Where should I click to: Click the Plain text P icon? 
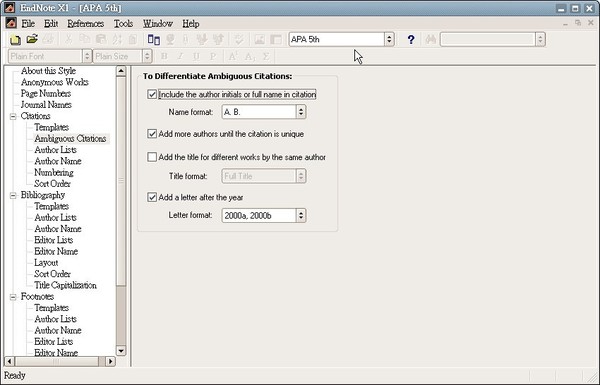tap(213, 56)
